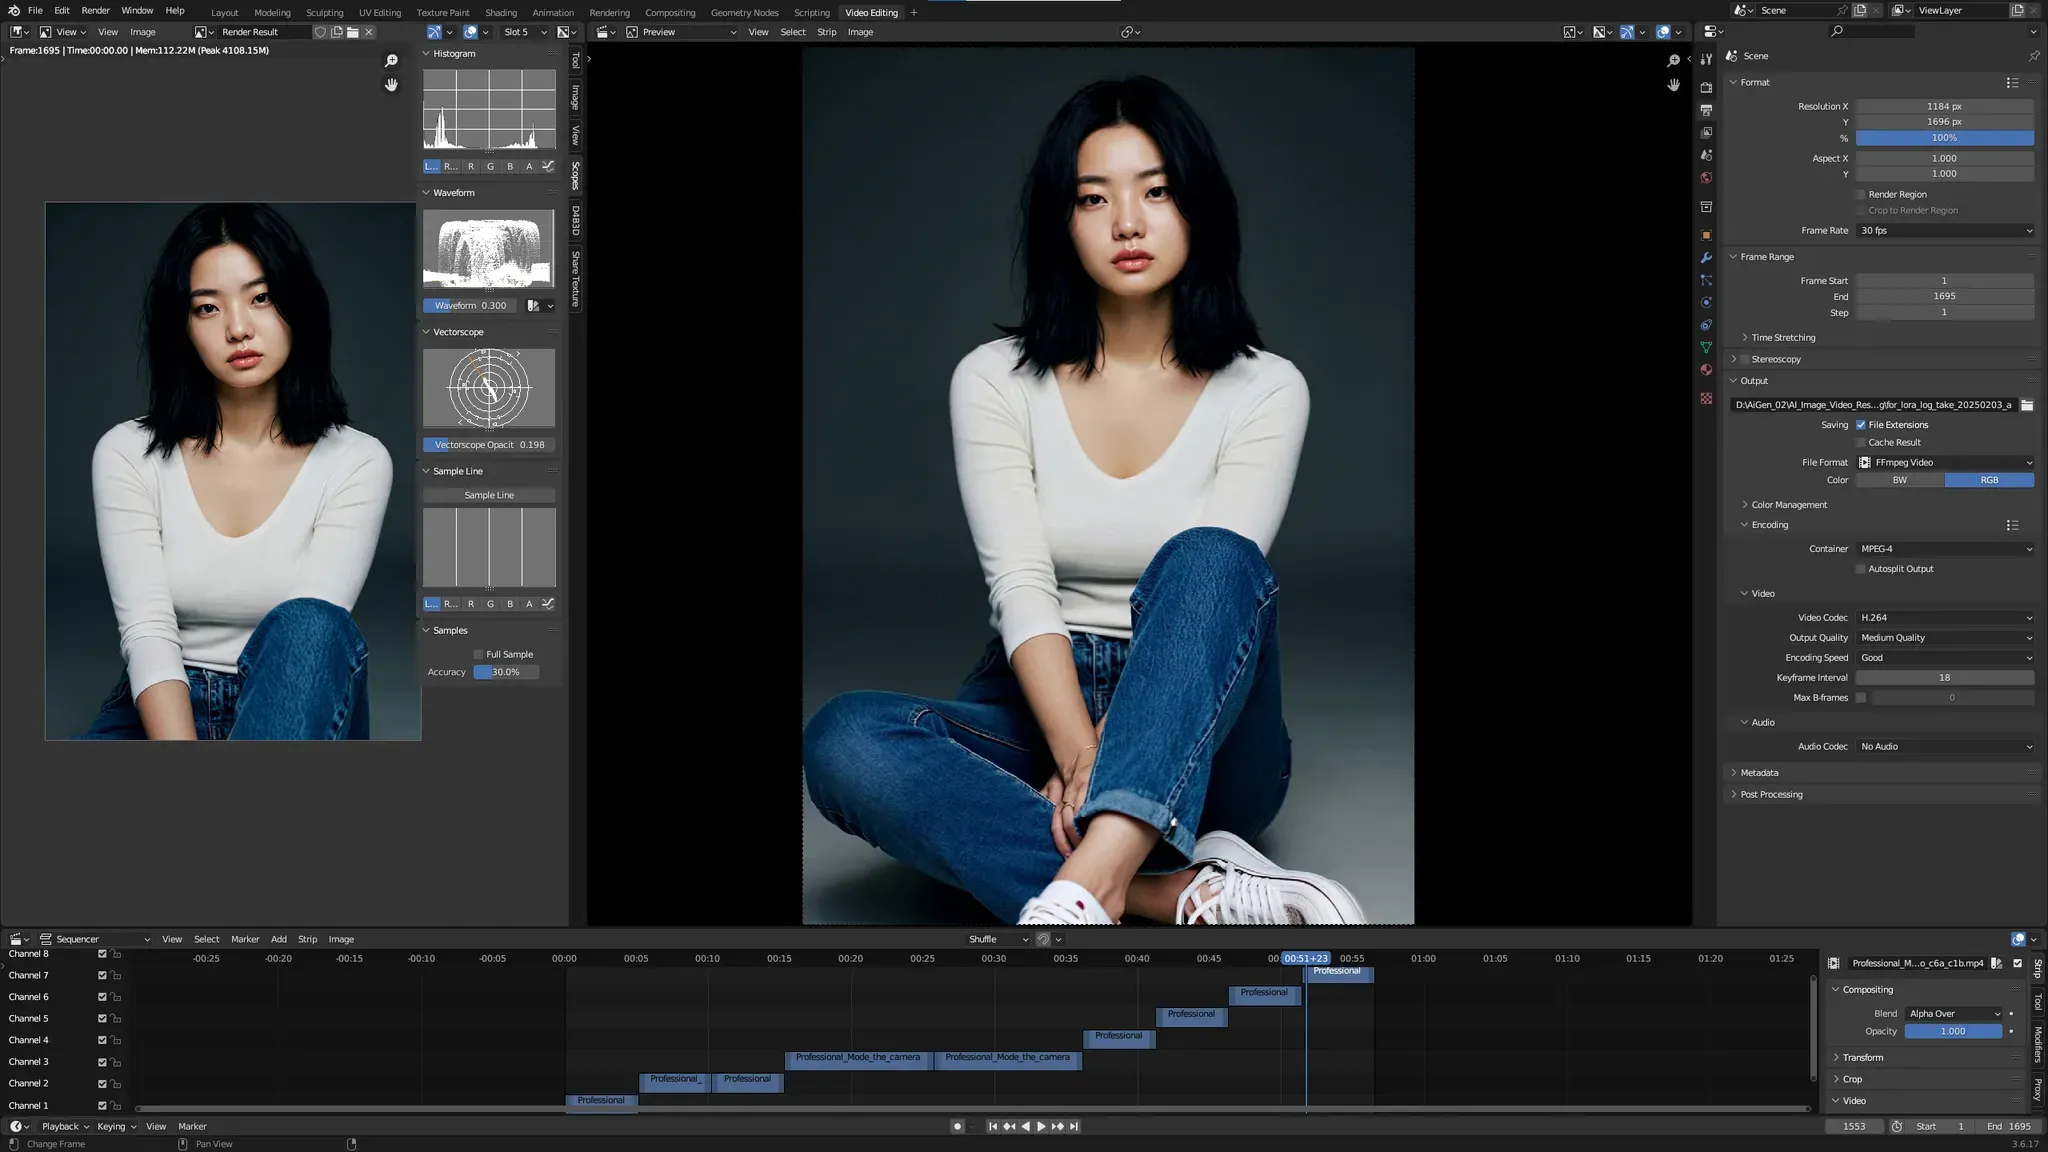Uncheck the Channel 5 mute checkbox
Viewport: 2048px width, 1152px height.
(102, 1018)
